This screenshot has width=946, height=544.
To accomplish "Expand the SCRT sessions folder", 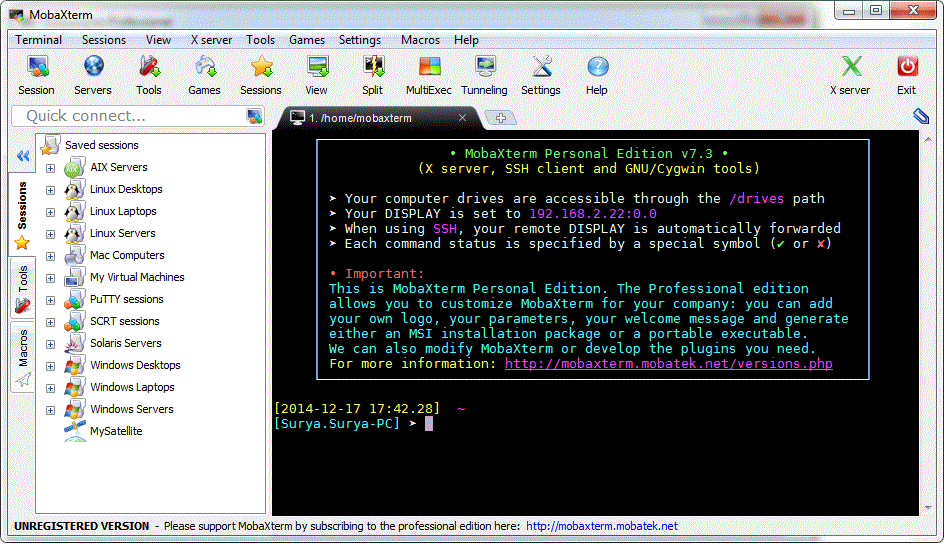I will tap(51, 322).
